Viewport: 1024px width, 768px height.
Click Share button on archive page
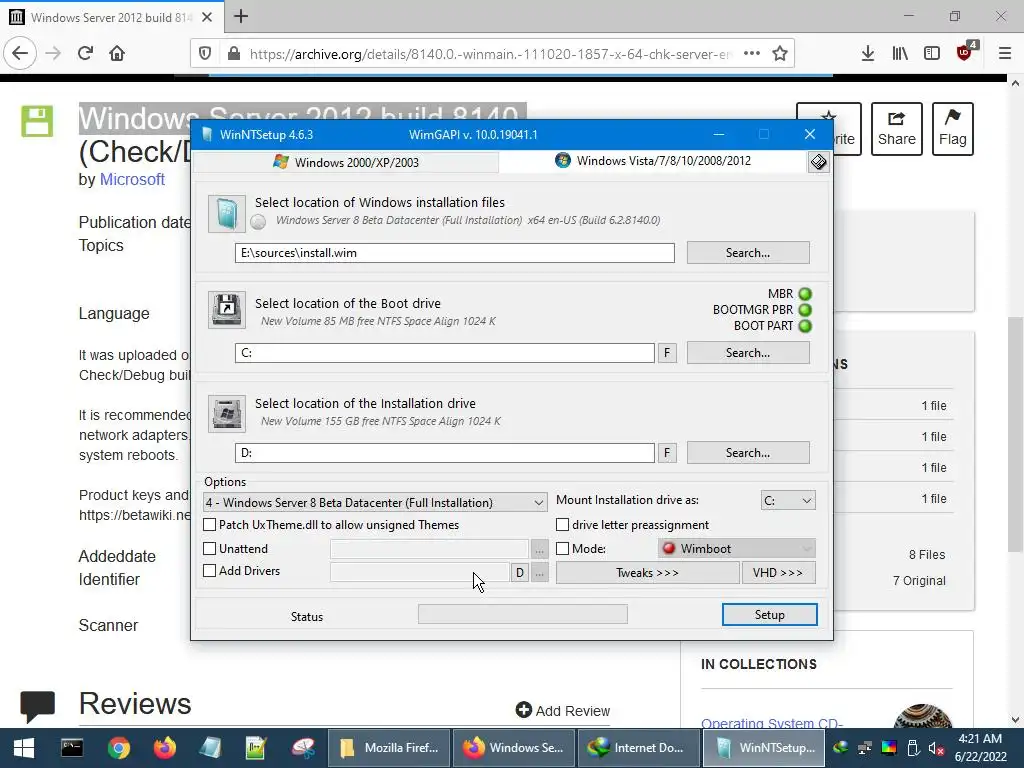click(897, 129)
